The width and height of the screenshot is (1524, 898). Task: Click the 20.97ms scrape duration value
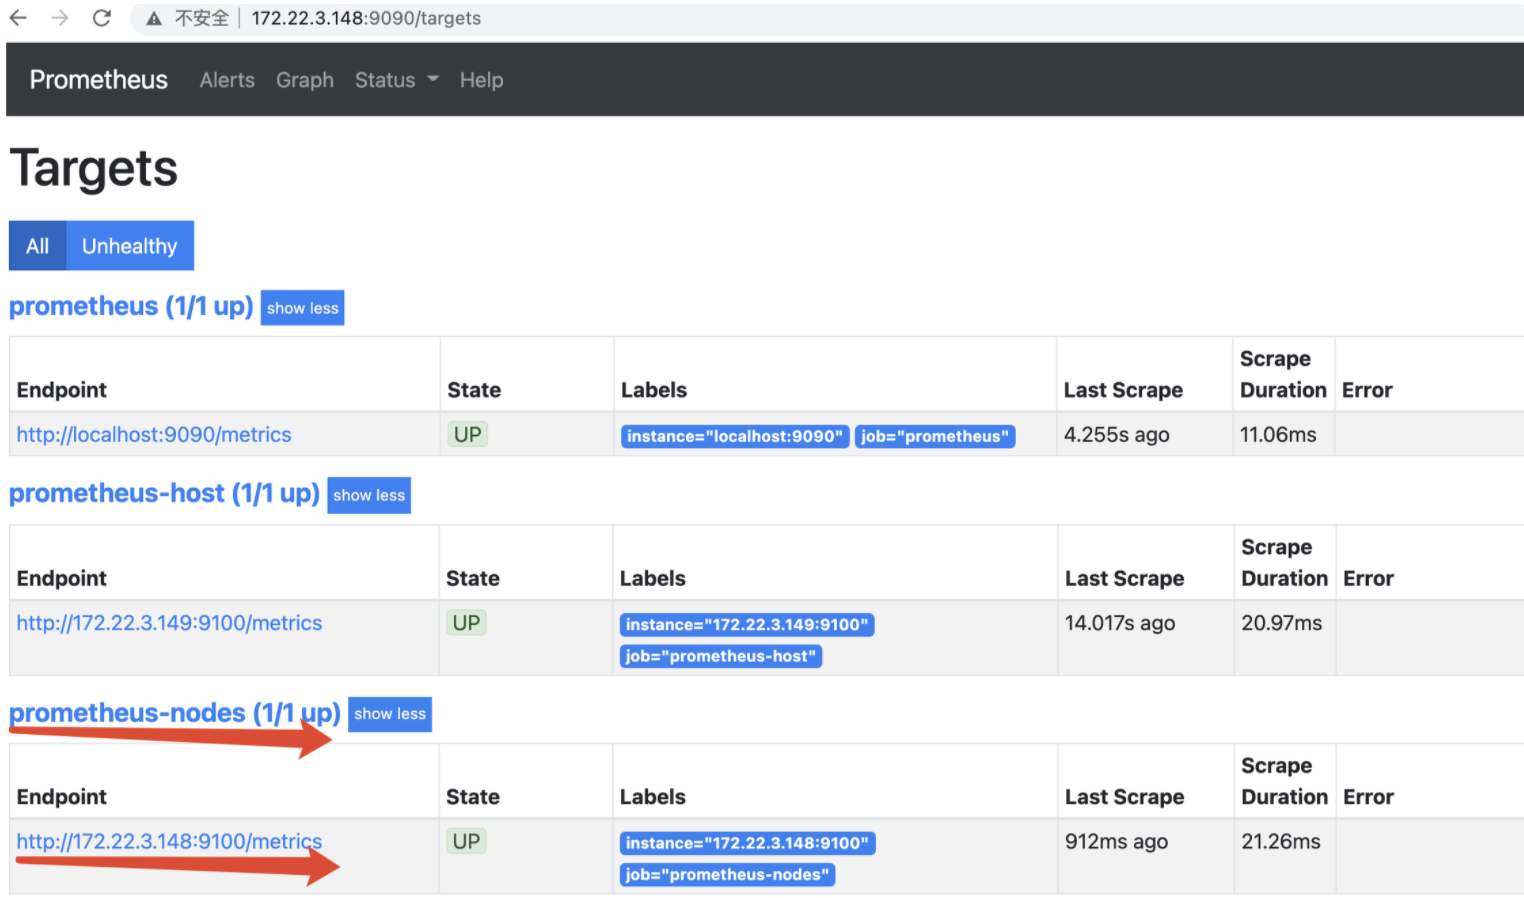click(x=1281, y=623)
